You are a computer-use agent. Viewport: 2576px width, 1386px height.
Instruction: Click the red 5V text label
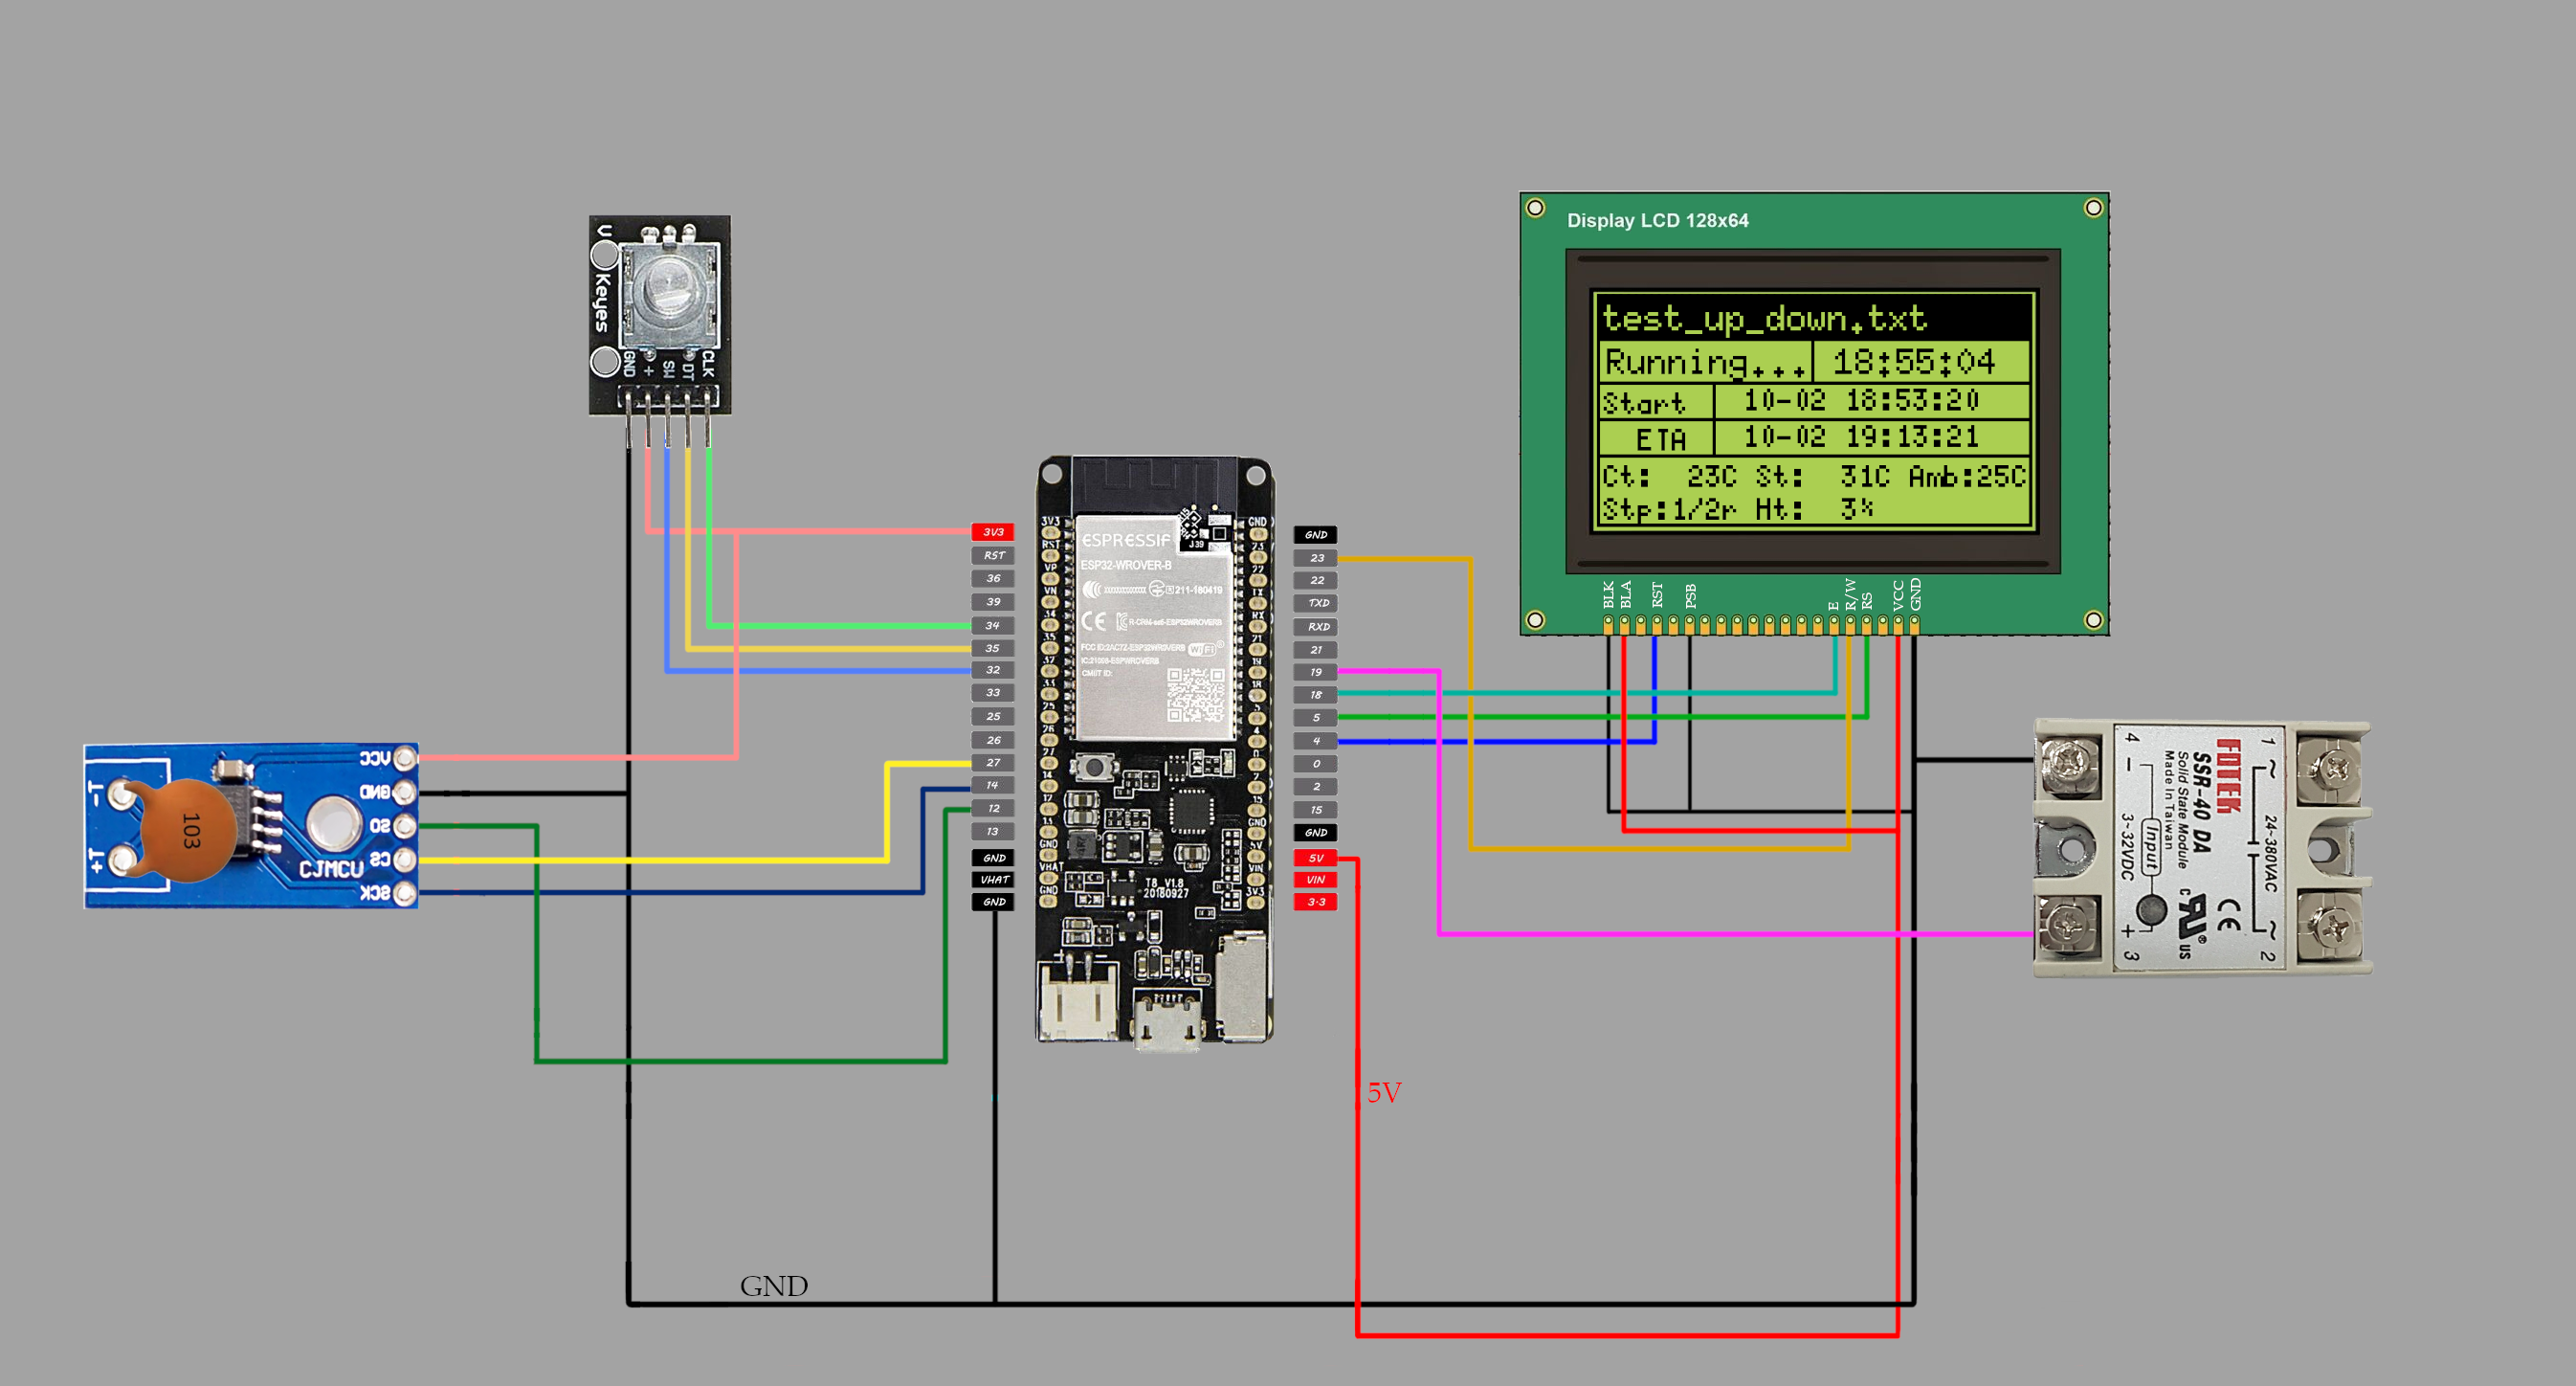[1384, 1093]
